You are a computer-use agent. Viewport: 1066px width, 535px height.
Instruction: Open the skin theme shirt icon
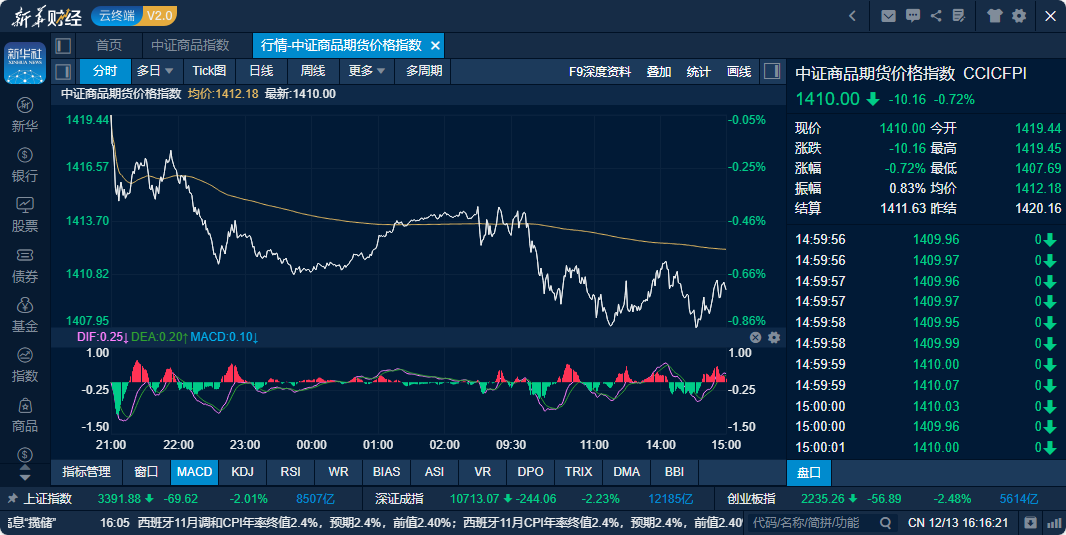994,15
